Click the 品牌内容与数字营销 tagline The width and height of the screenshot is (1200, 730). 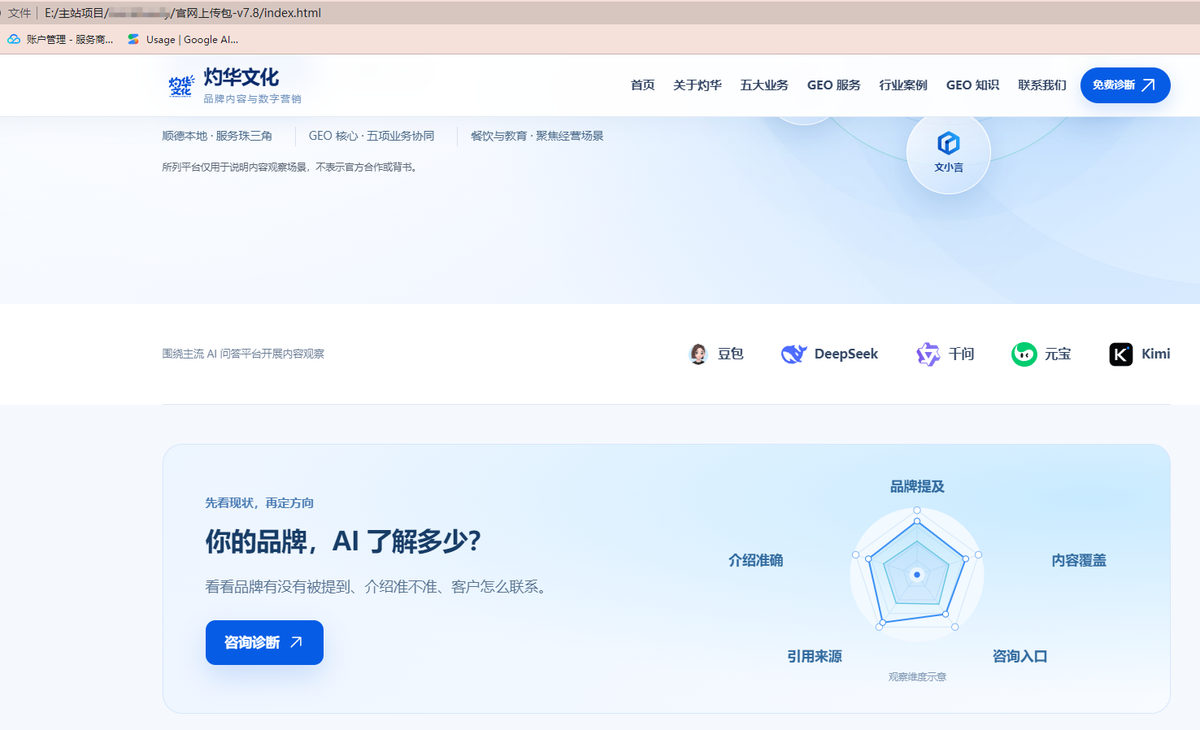252,99
